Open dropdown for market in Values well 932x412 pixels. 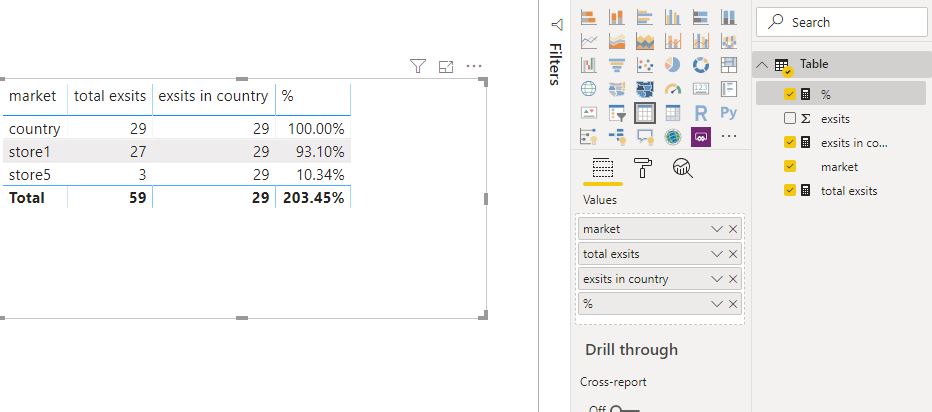[716, 229]
